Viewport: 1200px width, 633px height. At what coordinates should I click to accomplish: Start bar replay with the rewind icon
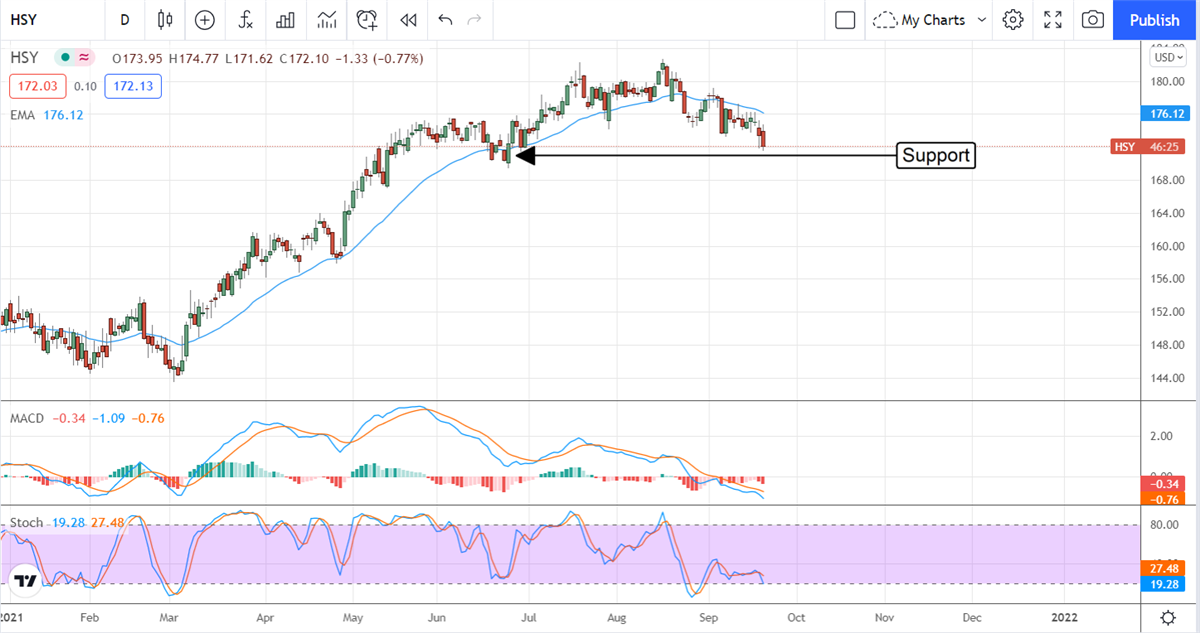click(x=407, y=19)
